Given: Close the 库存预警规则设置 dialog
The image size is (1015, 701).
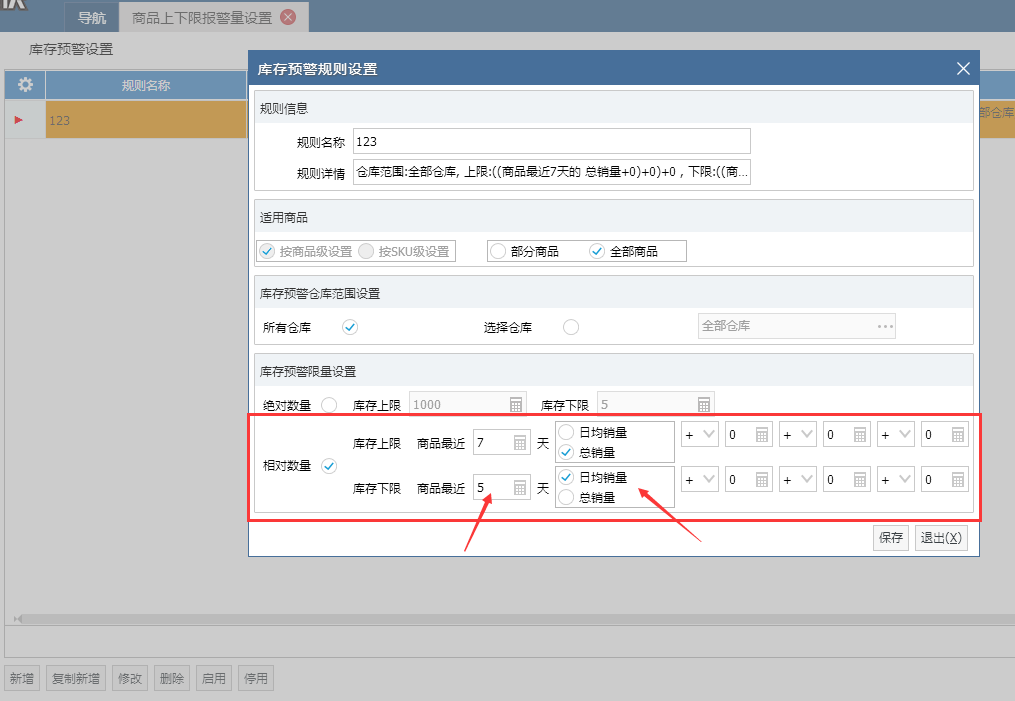Looking at the screenshot, I should click(963, 69).
